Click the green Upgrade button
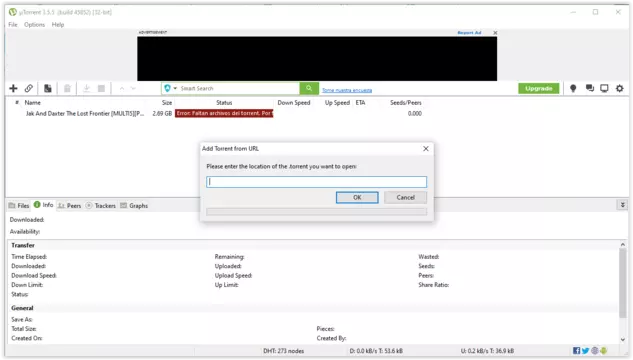Screen dimensions: 633x360 click(x=539, y=88)
